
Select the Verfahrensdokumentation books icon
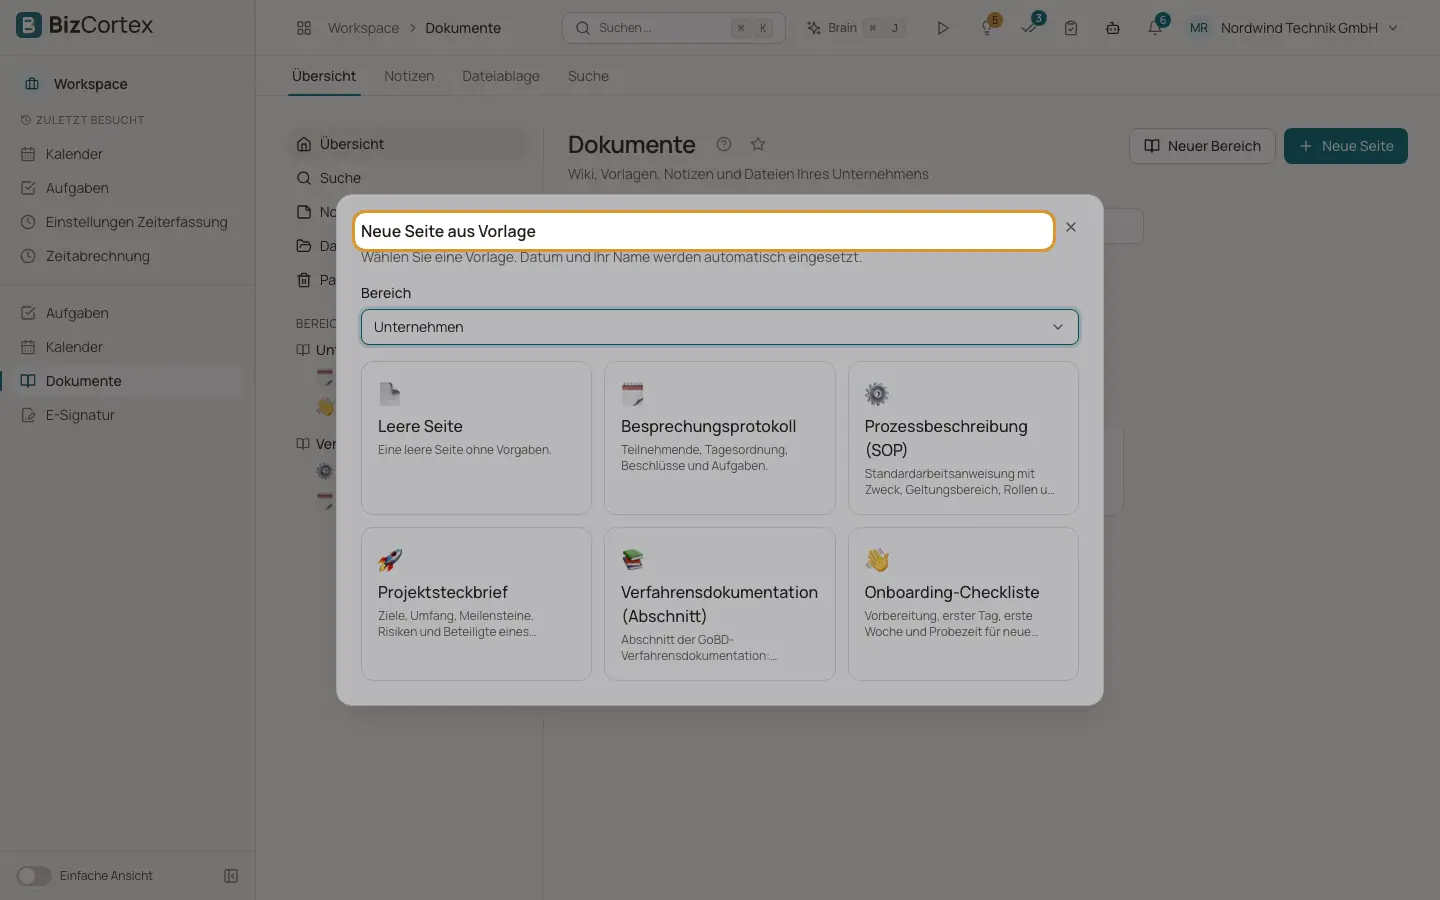click(x=633, y=560)
